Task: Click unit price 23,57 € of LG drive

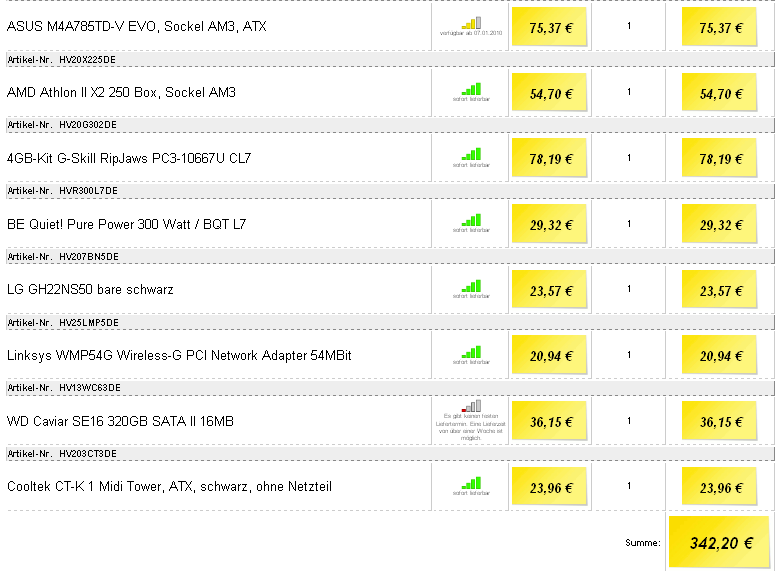Action: 549,290
